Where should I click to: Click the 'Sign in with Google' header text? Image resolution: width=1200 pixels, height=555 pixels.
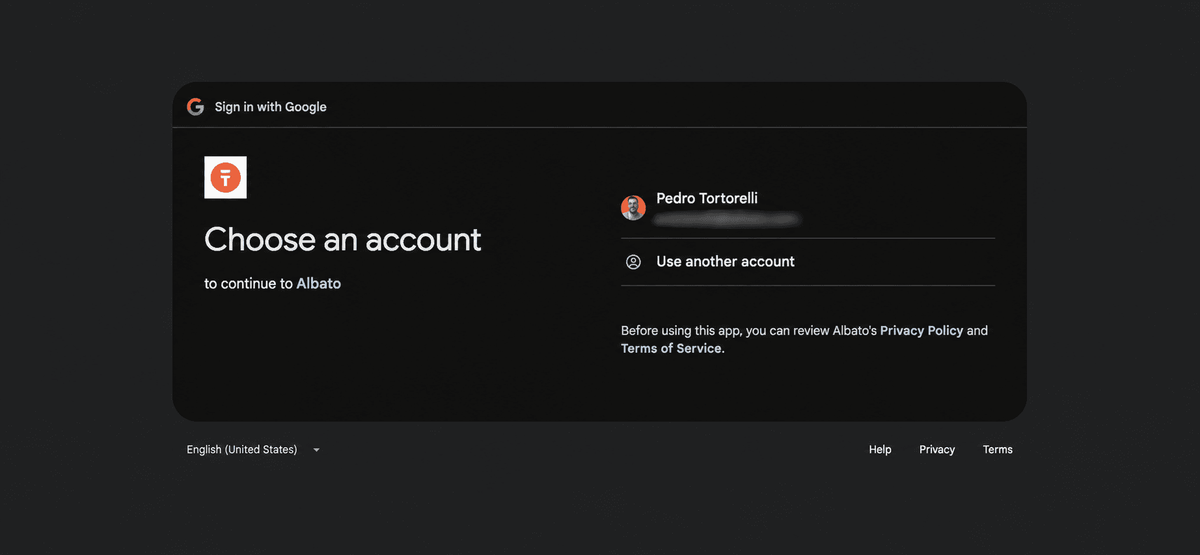coord(271,107)
